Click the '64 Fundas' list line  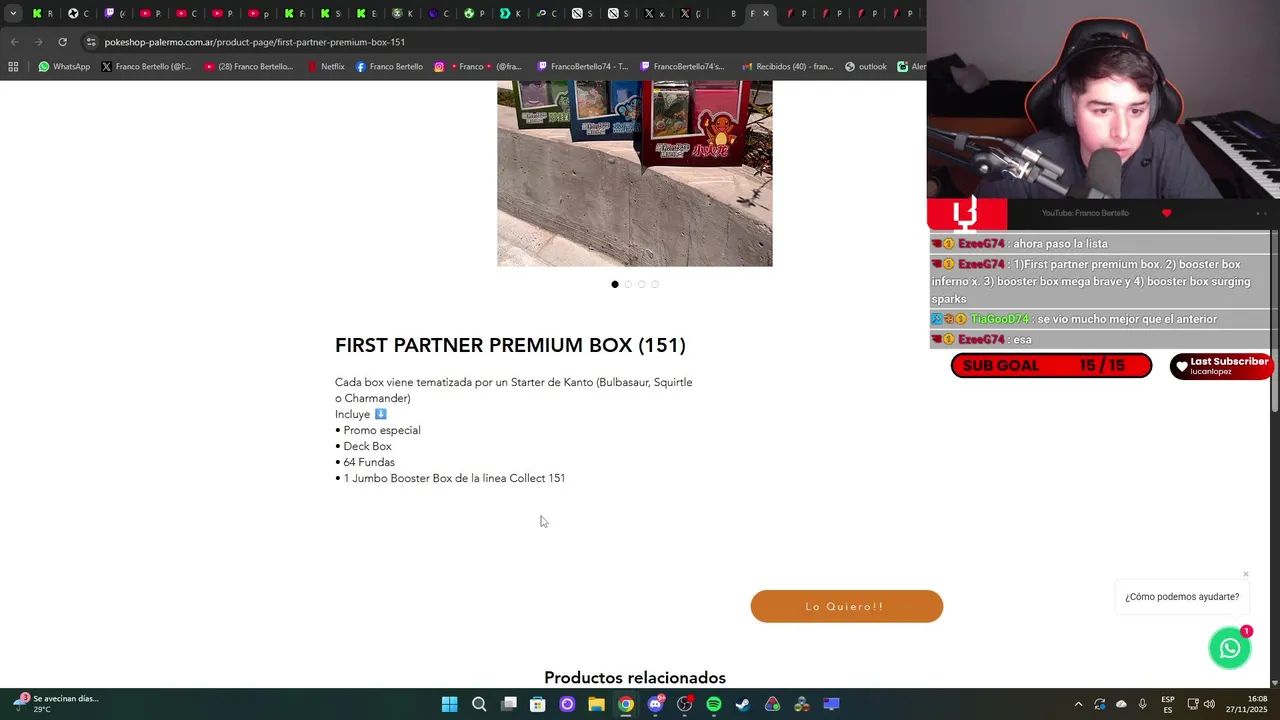pyautogui.click(x=365, y=462)
